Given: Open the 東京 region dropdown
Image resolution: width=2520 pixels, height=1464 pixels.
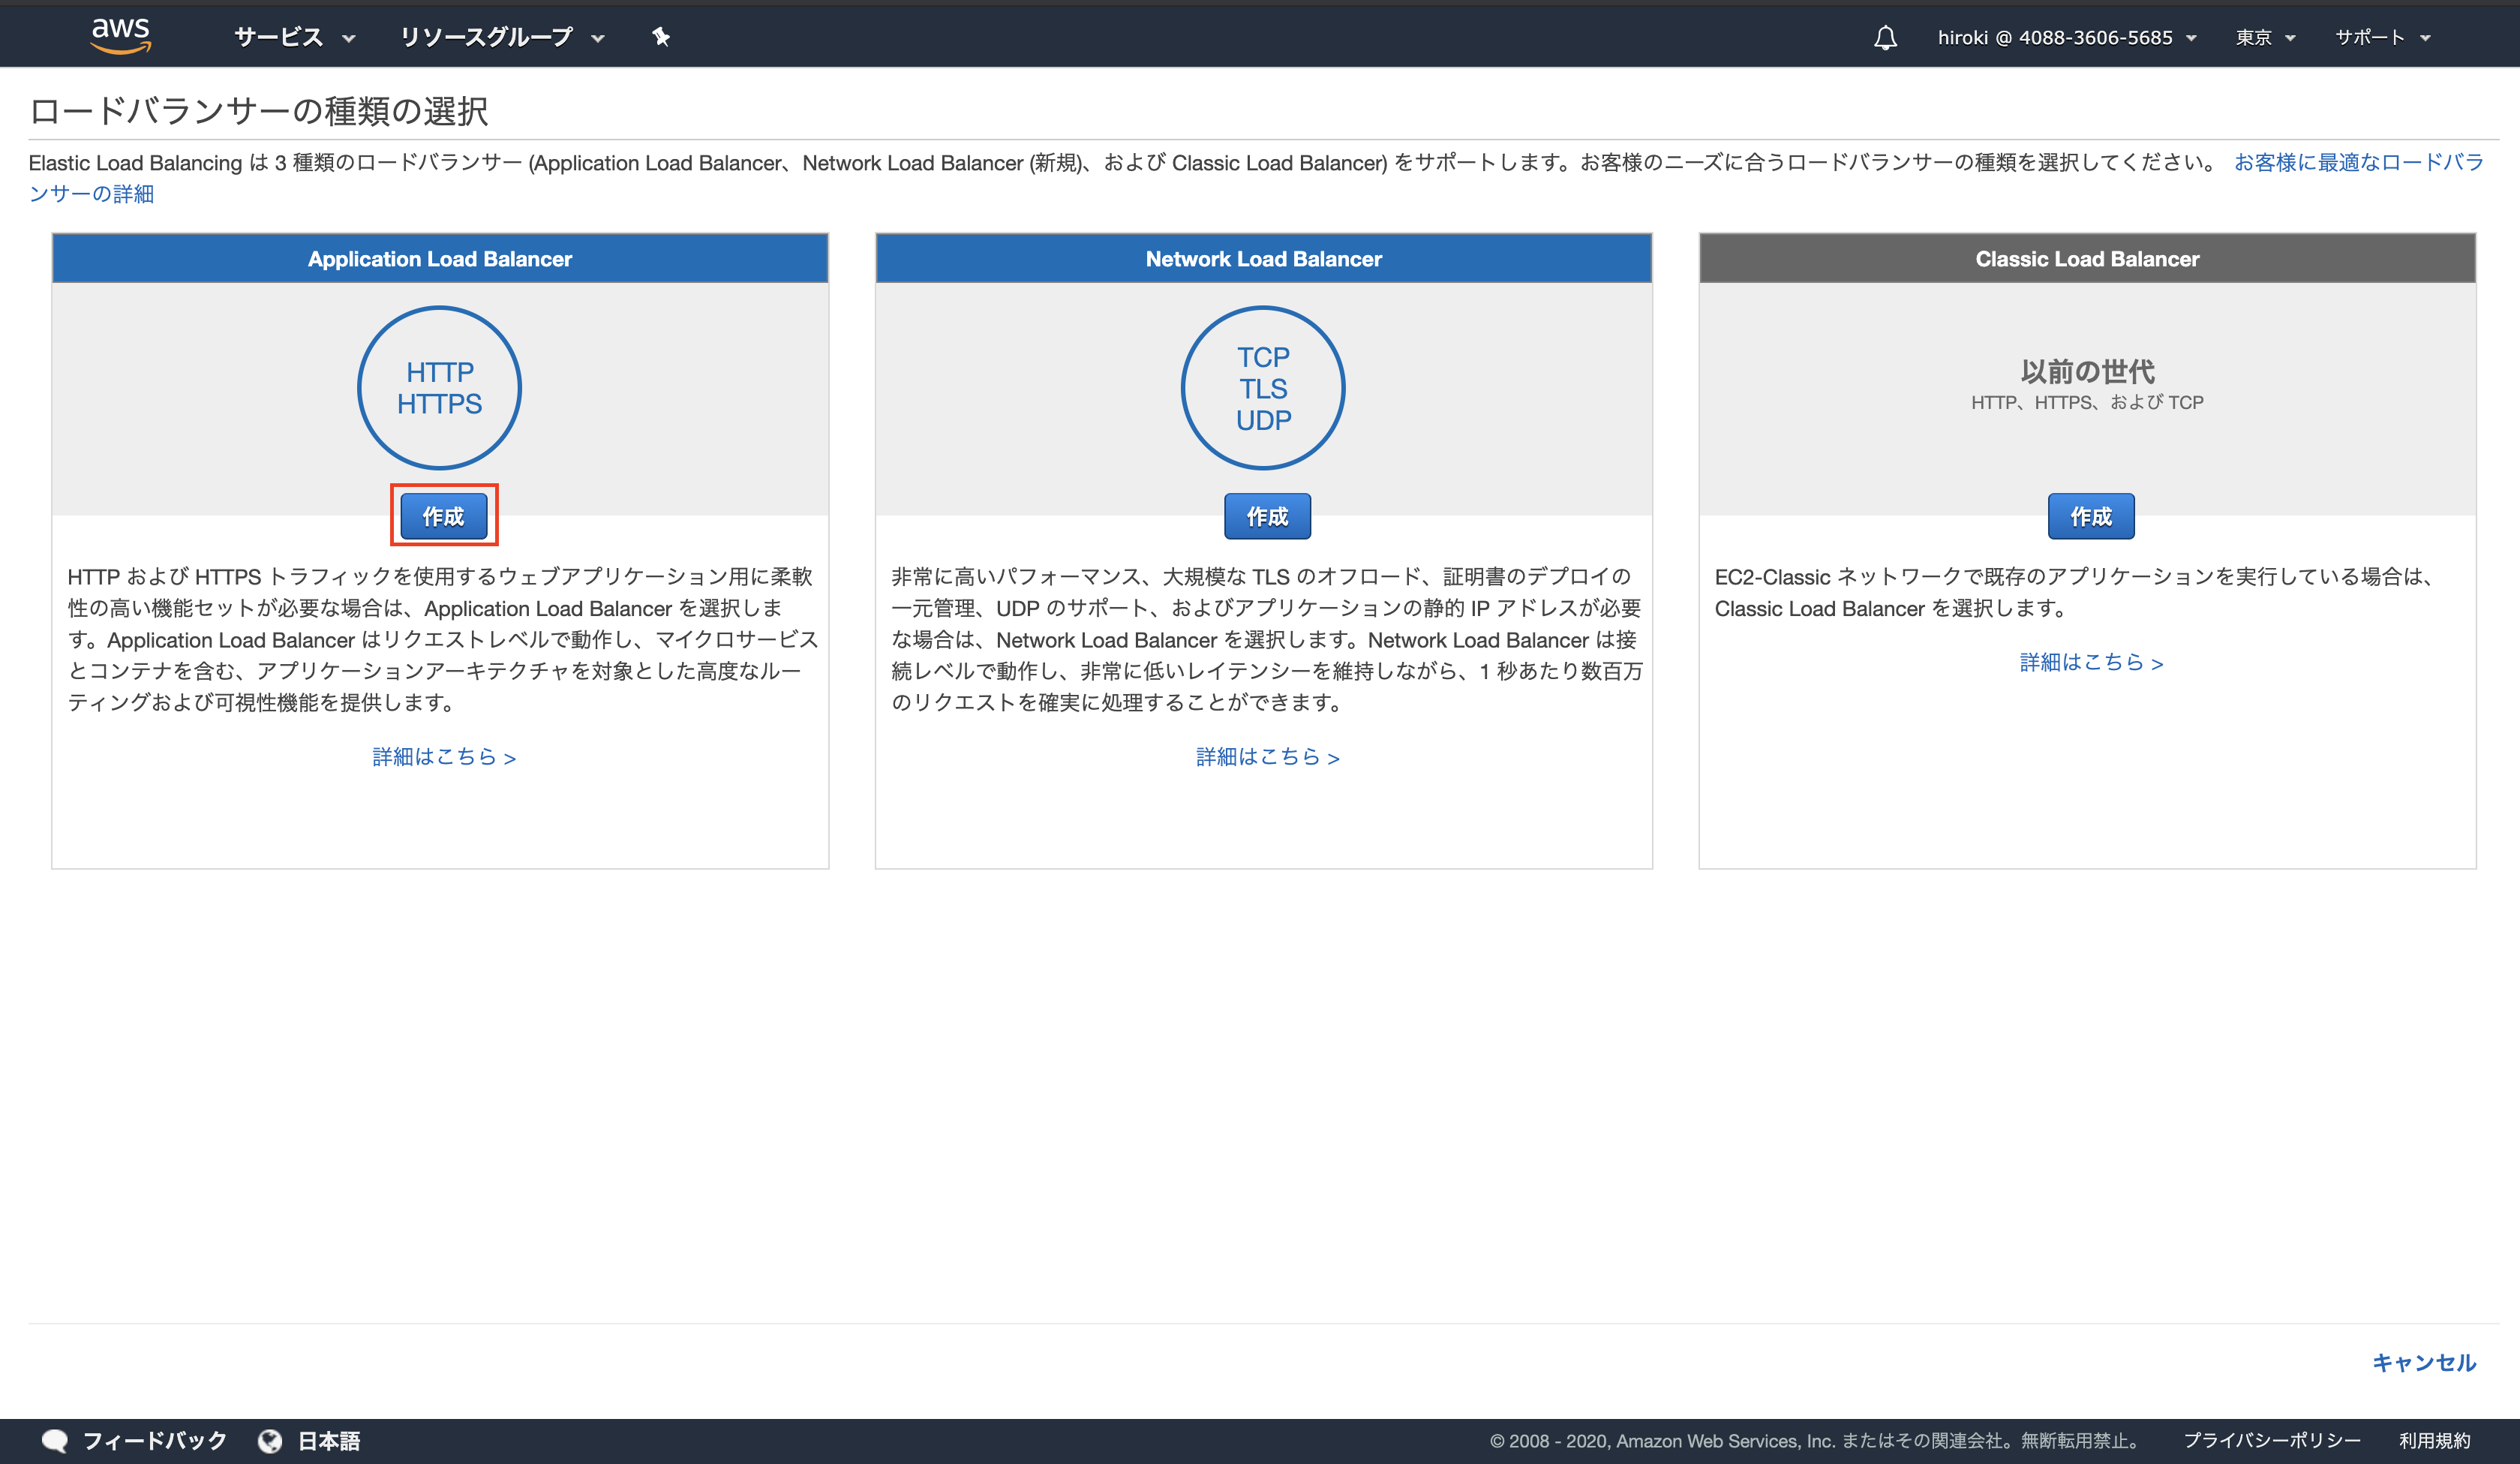Looking at the screenshot, I should 2265,37.
